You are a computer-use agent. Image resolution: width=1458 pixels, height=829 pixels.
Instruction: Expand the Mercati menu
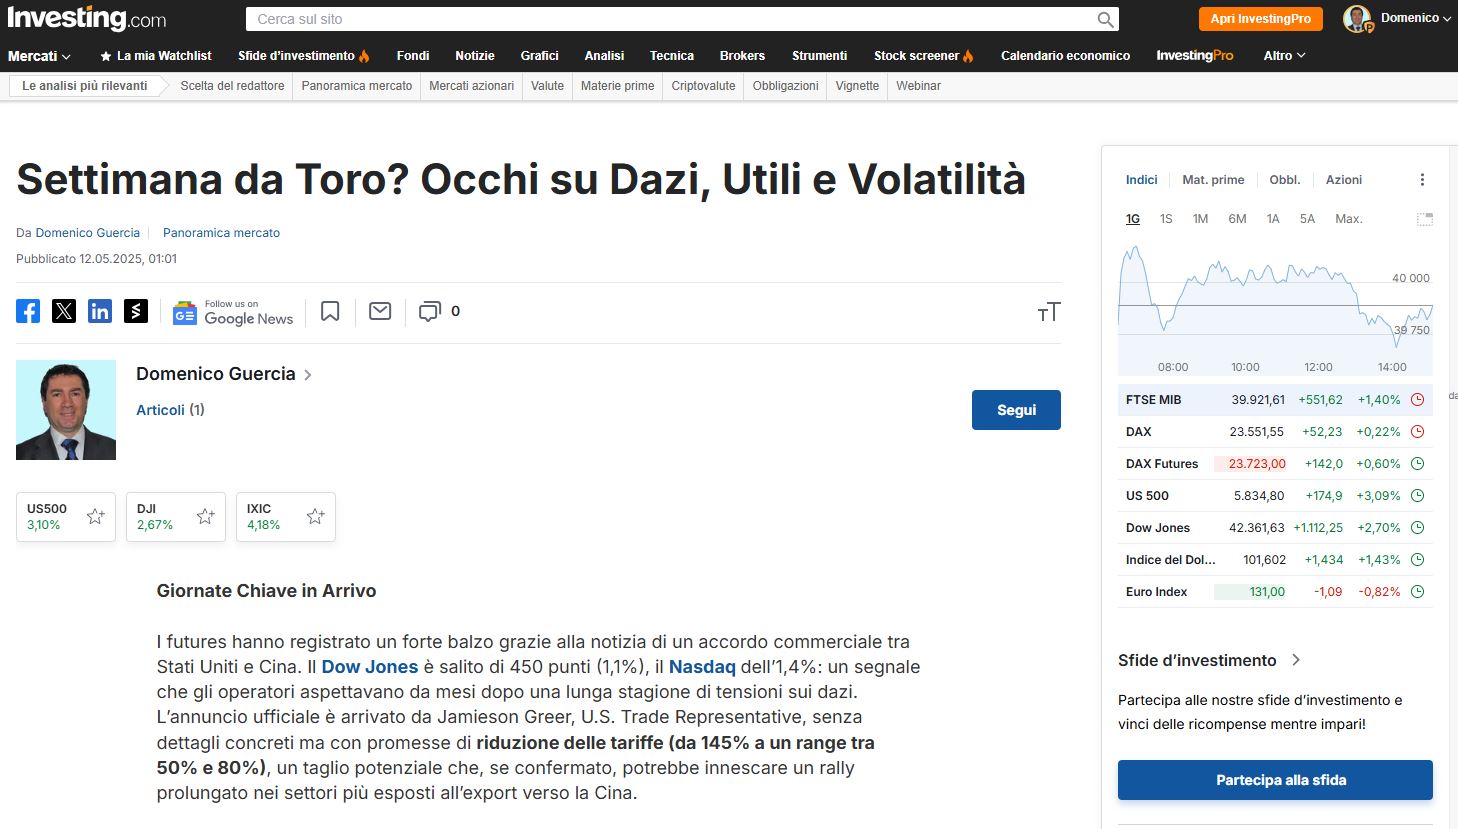[x=39, y=56]
